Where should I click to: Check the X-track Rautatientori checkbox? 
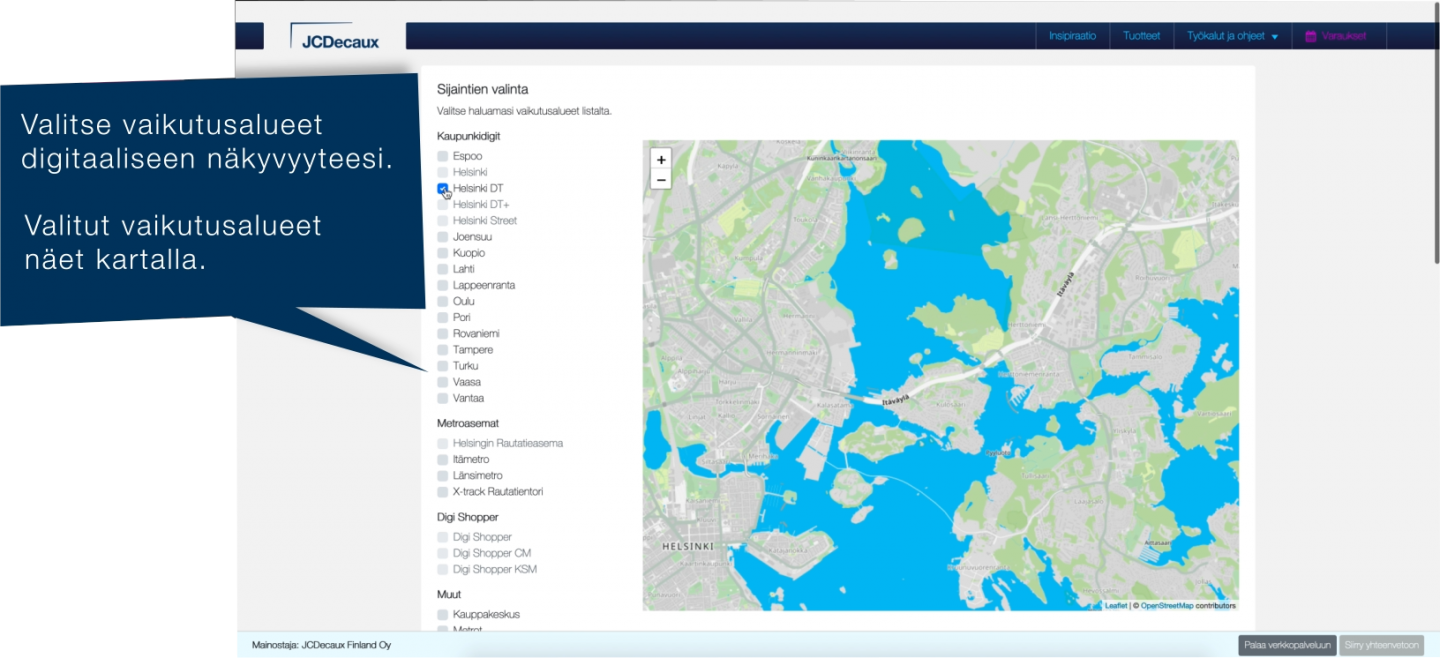coord(443,492)
